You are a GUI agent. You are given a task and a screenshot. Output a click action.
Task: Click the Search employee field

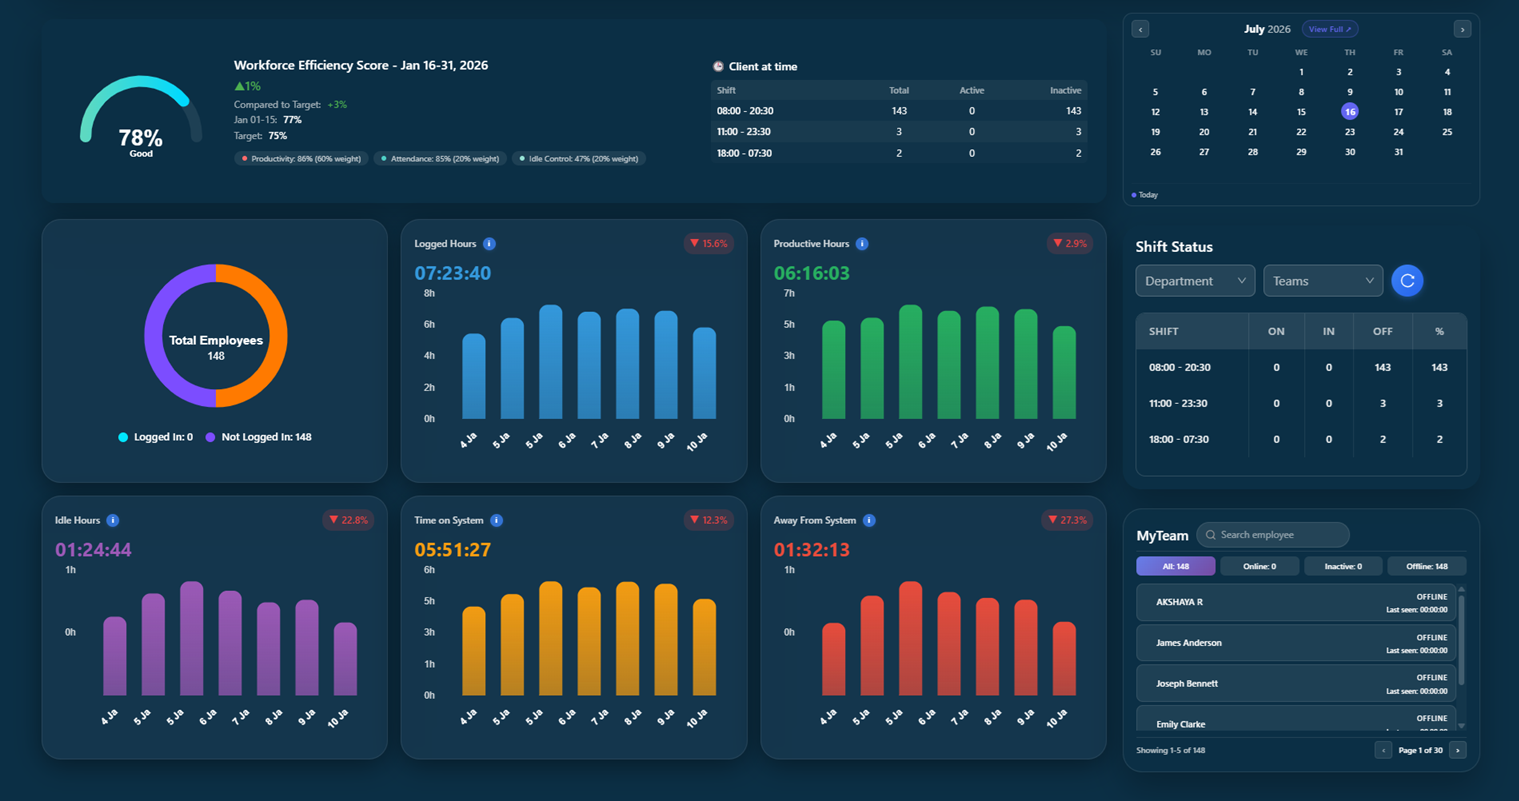point(1273,535)
